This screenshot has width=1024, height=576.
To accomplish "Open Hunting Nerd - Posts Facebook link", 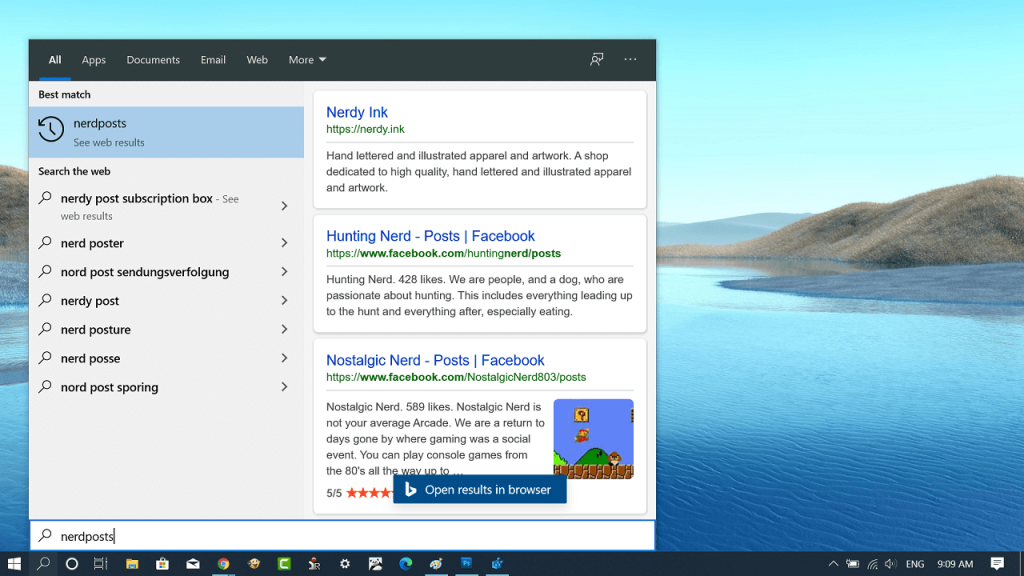I will [x=430, y=236].
